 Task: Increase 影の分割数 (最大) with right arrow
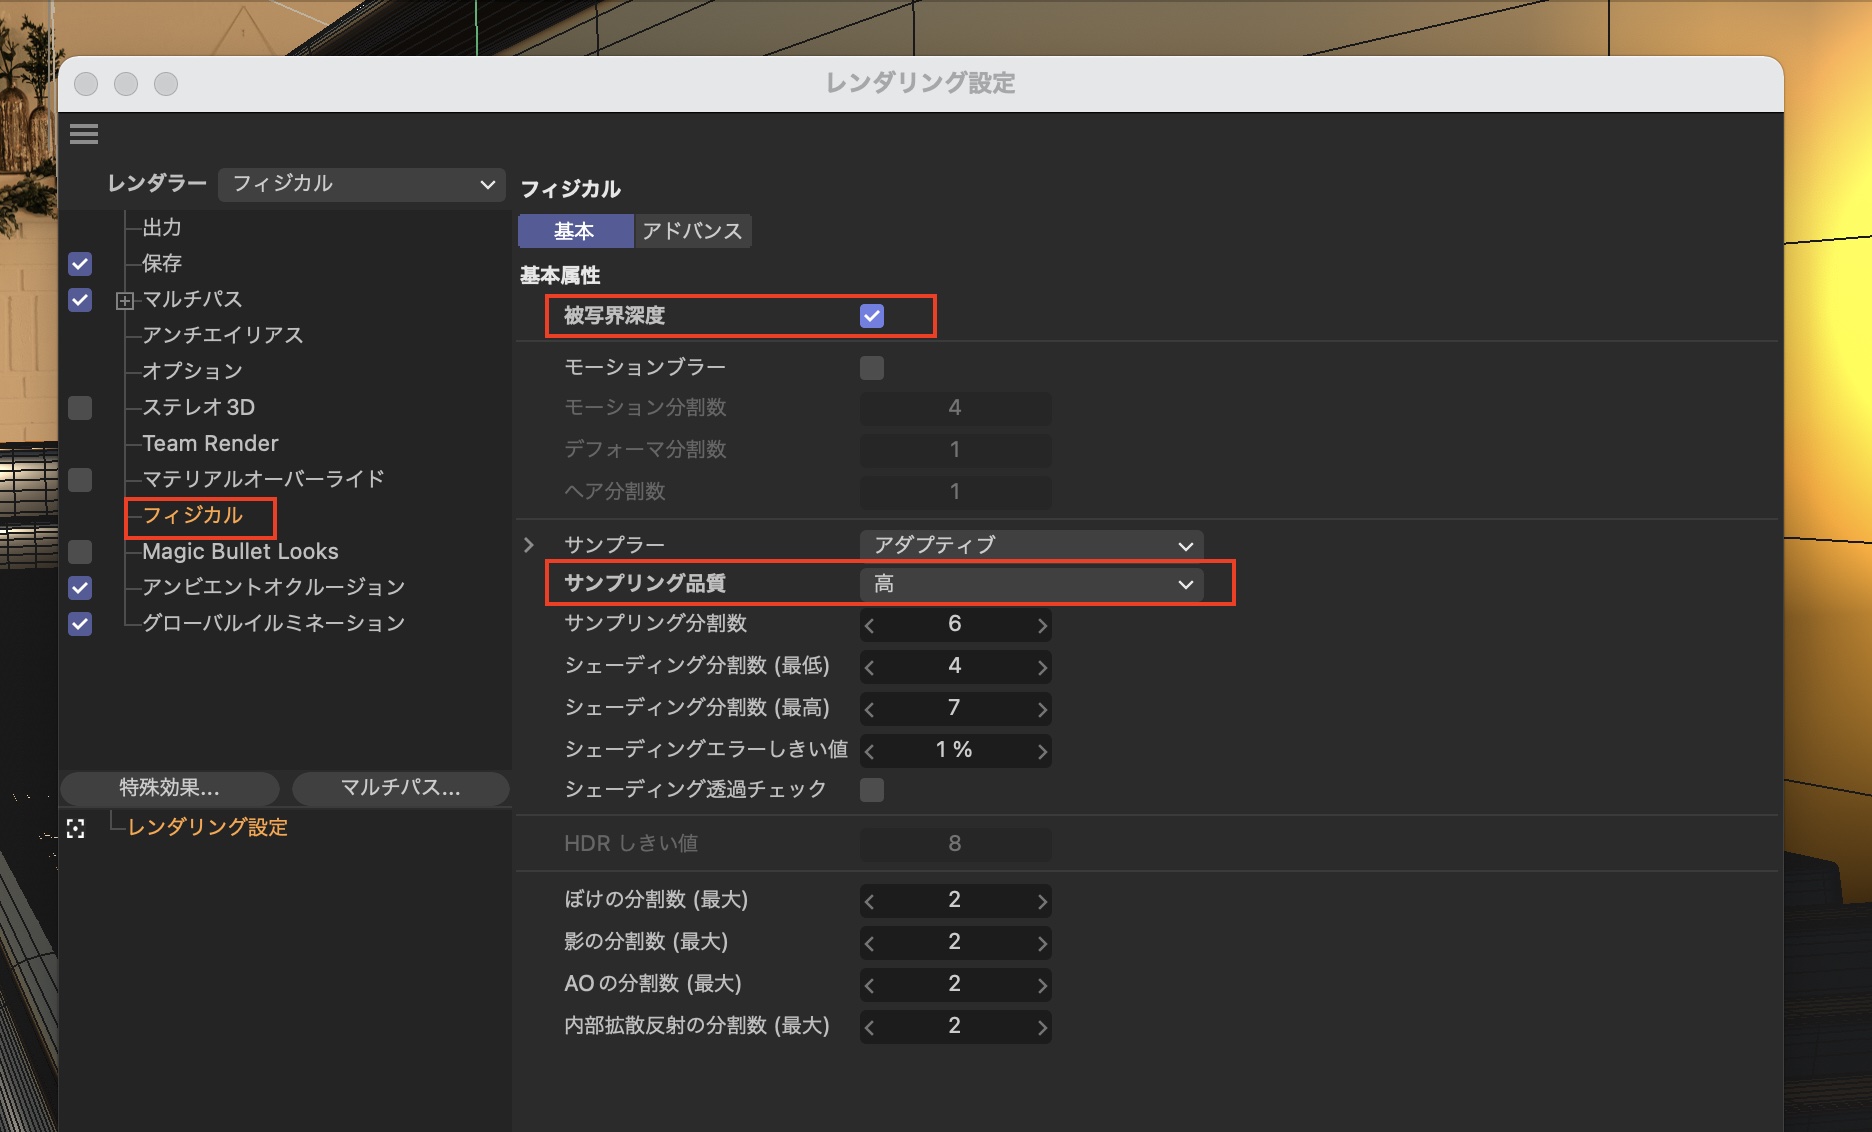[1042, 943]
